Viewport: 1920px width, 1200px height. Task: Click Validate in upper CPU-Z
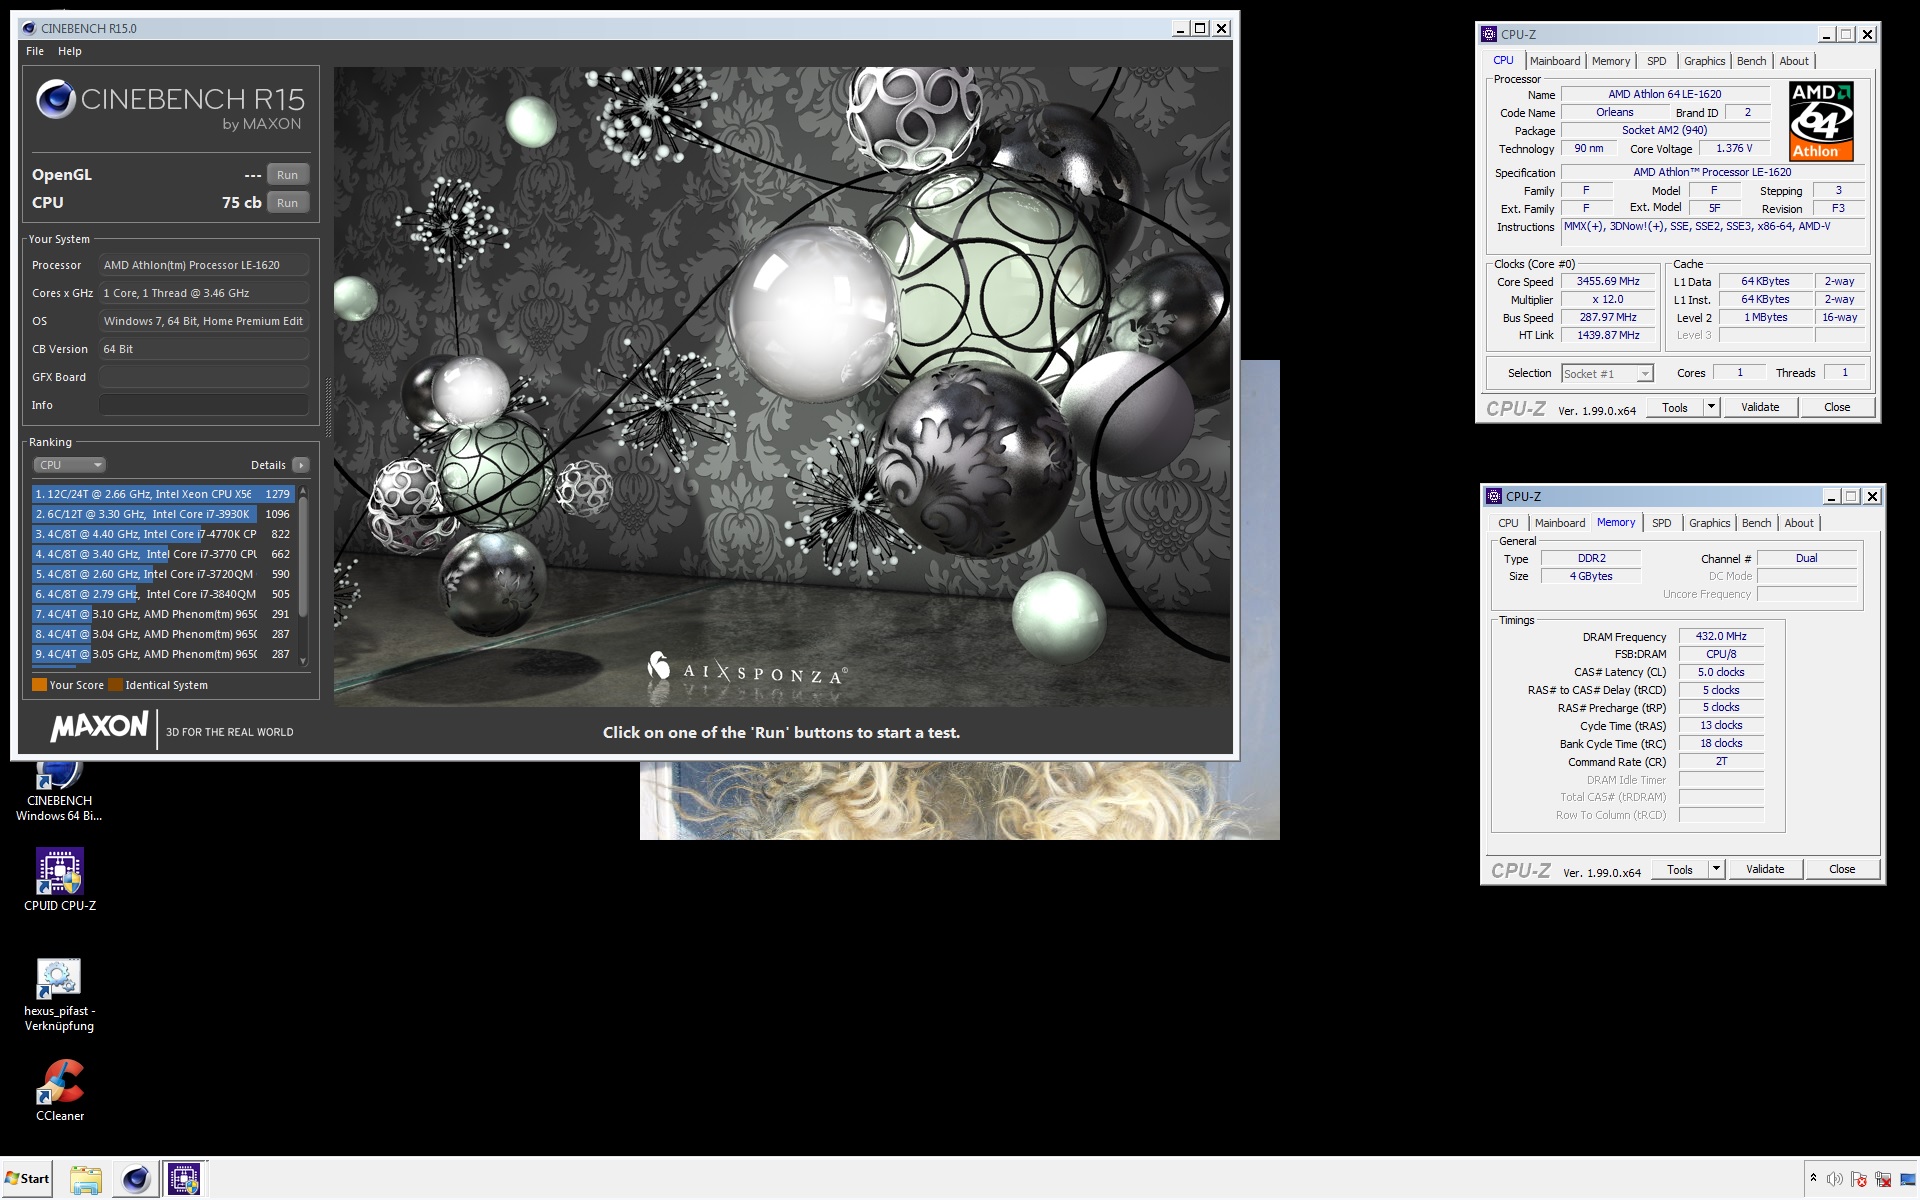coord(1760,408)
